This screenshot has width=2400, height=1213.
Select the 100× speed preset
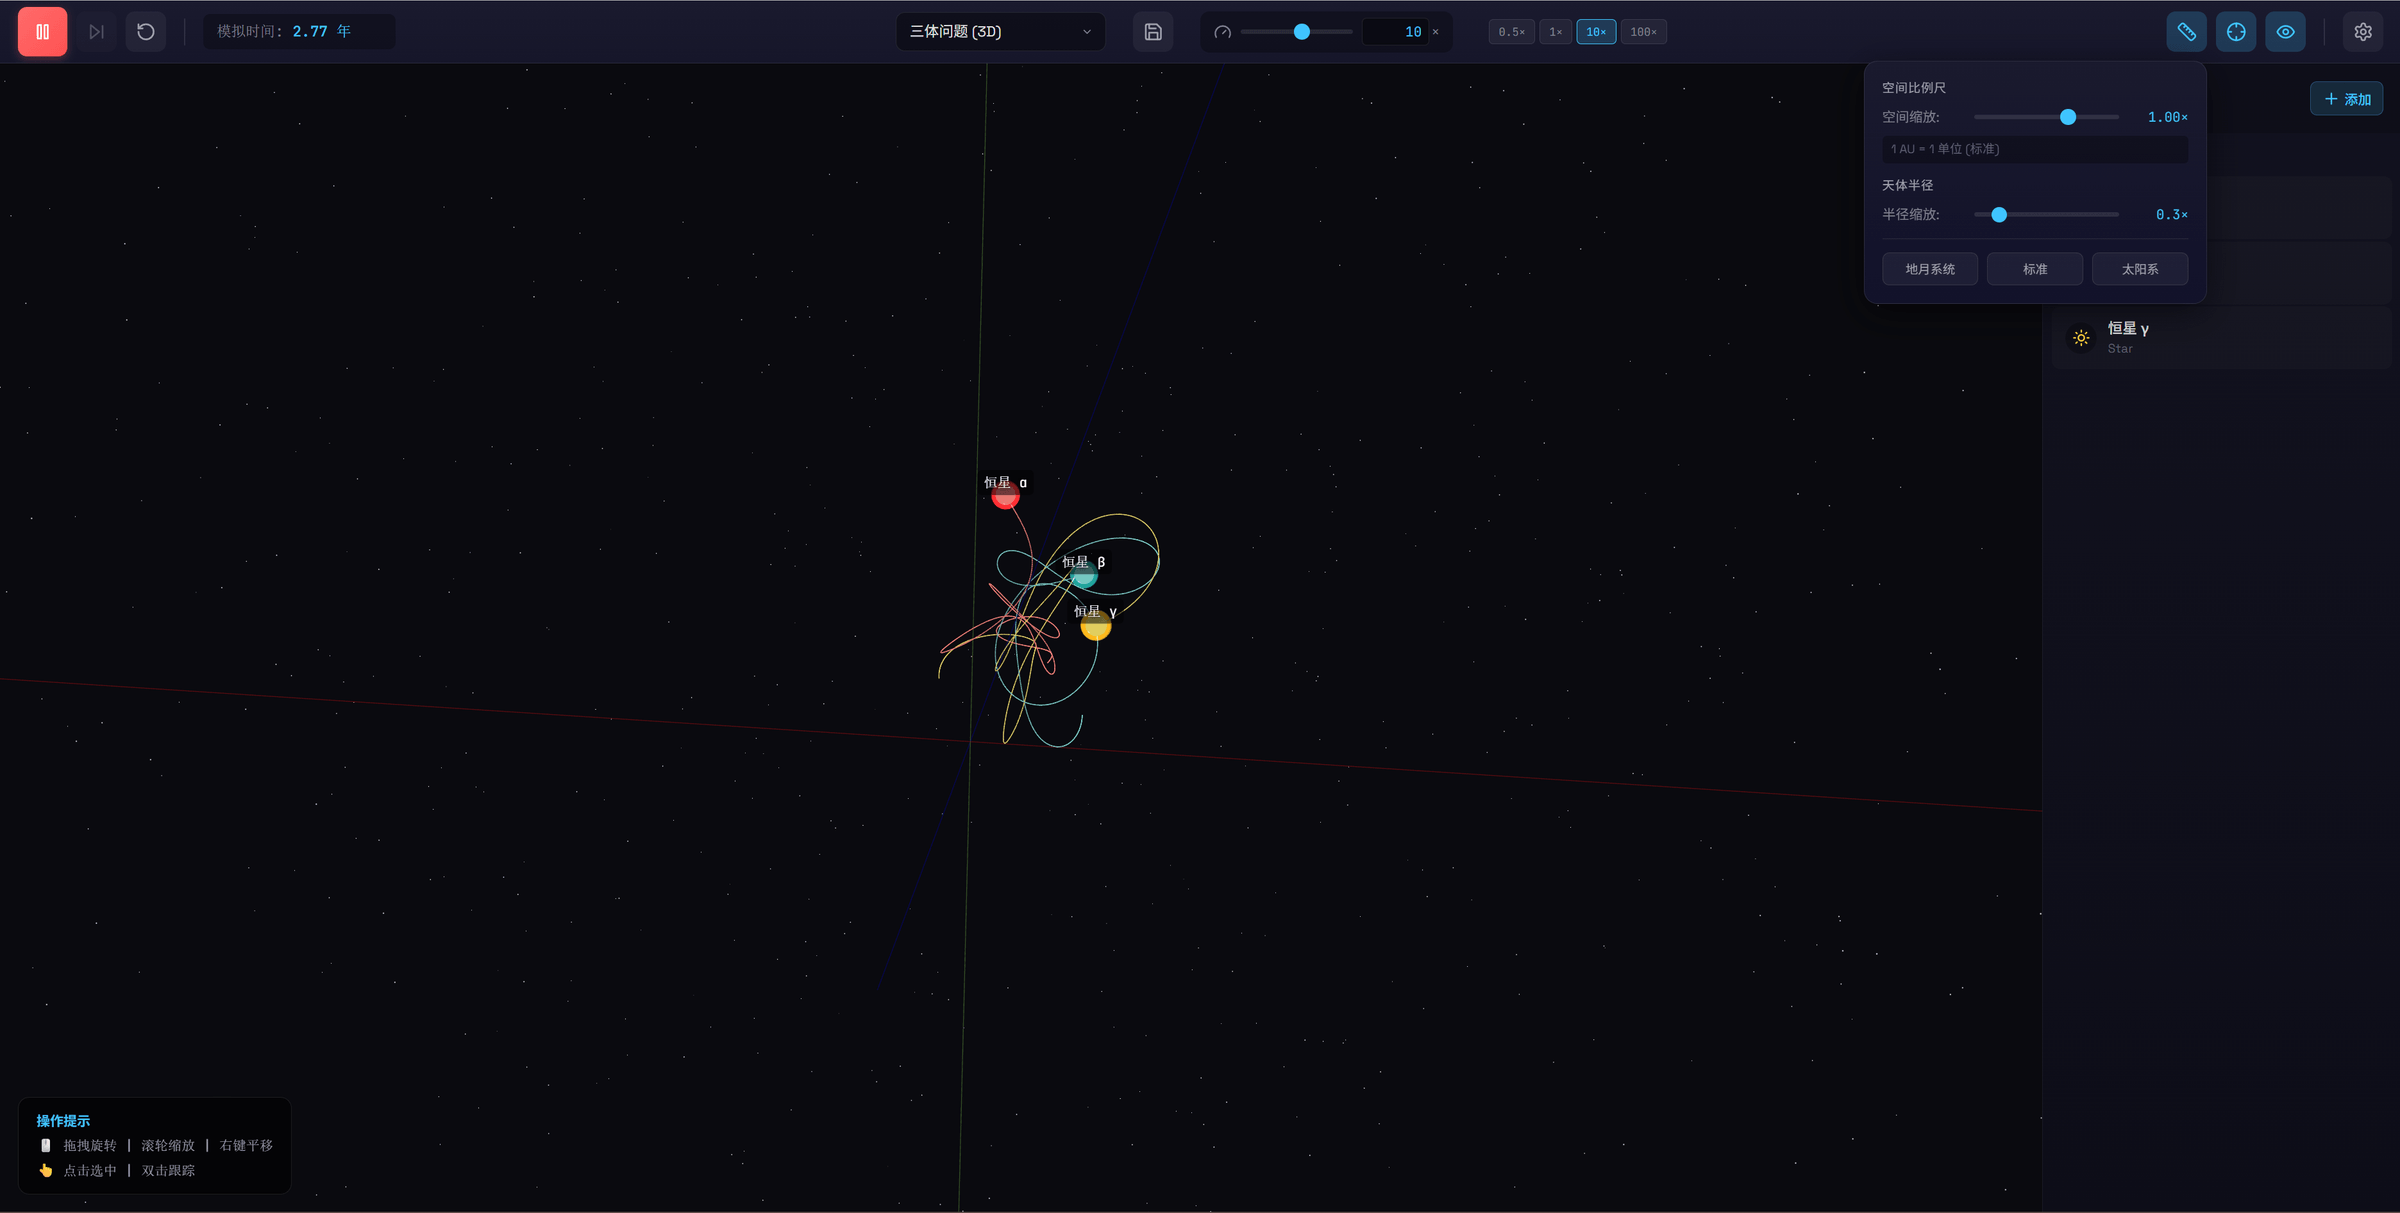click(1643, 32)
